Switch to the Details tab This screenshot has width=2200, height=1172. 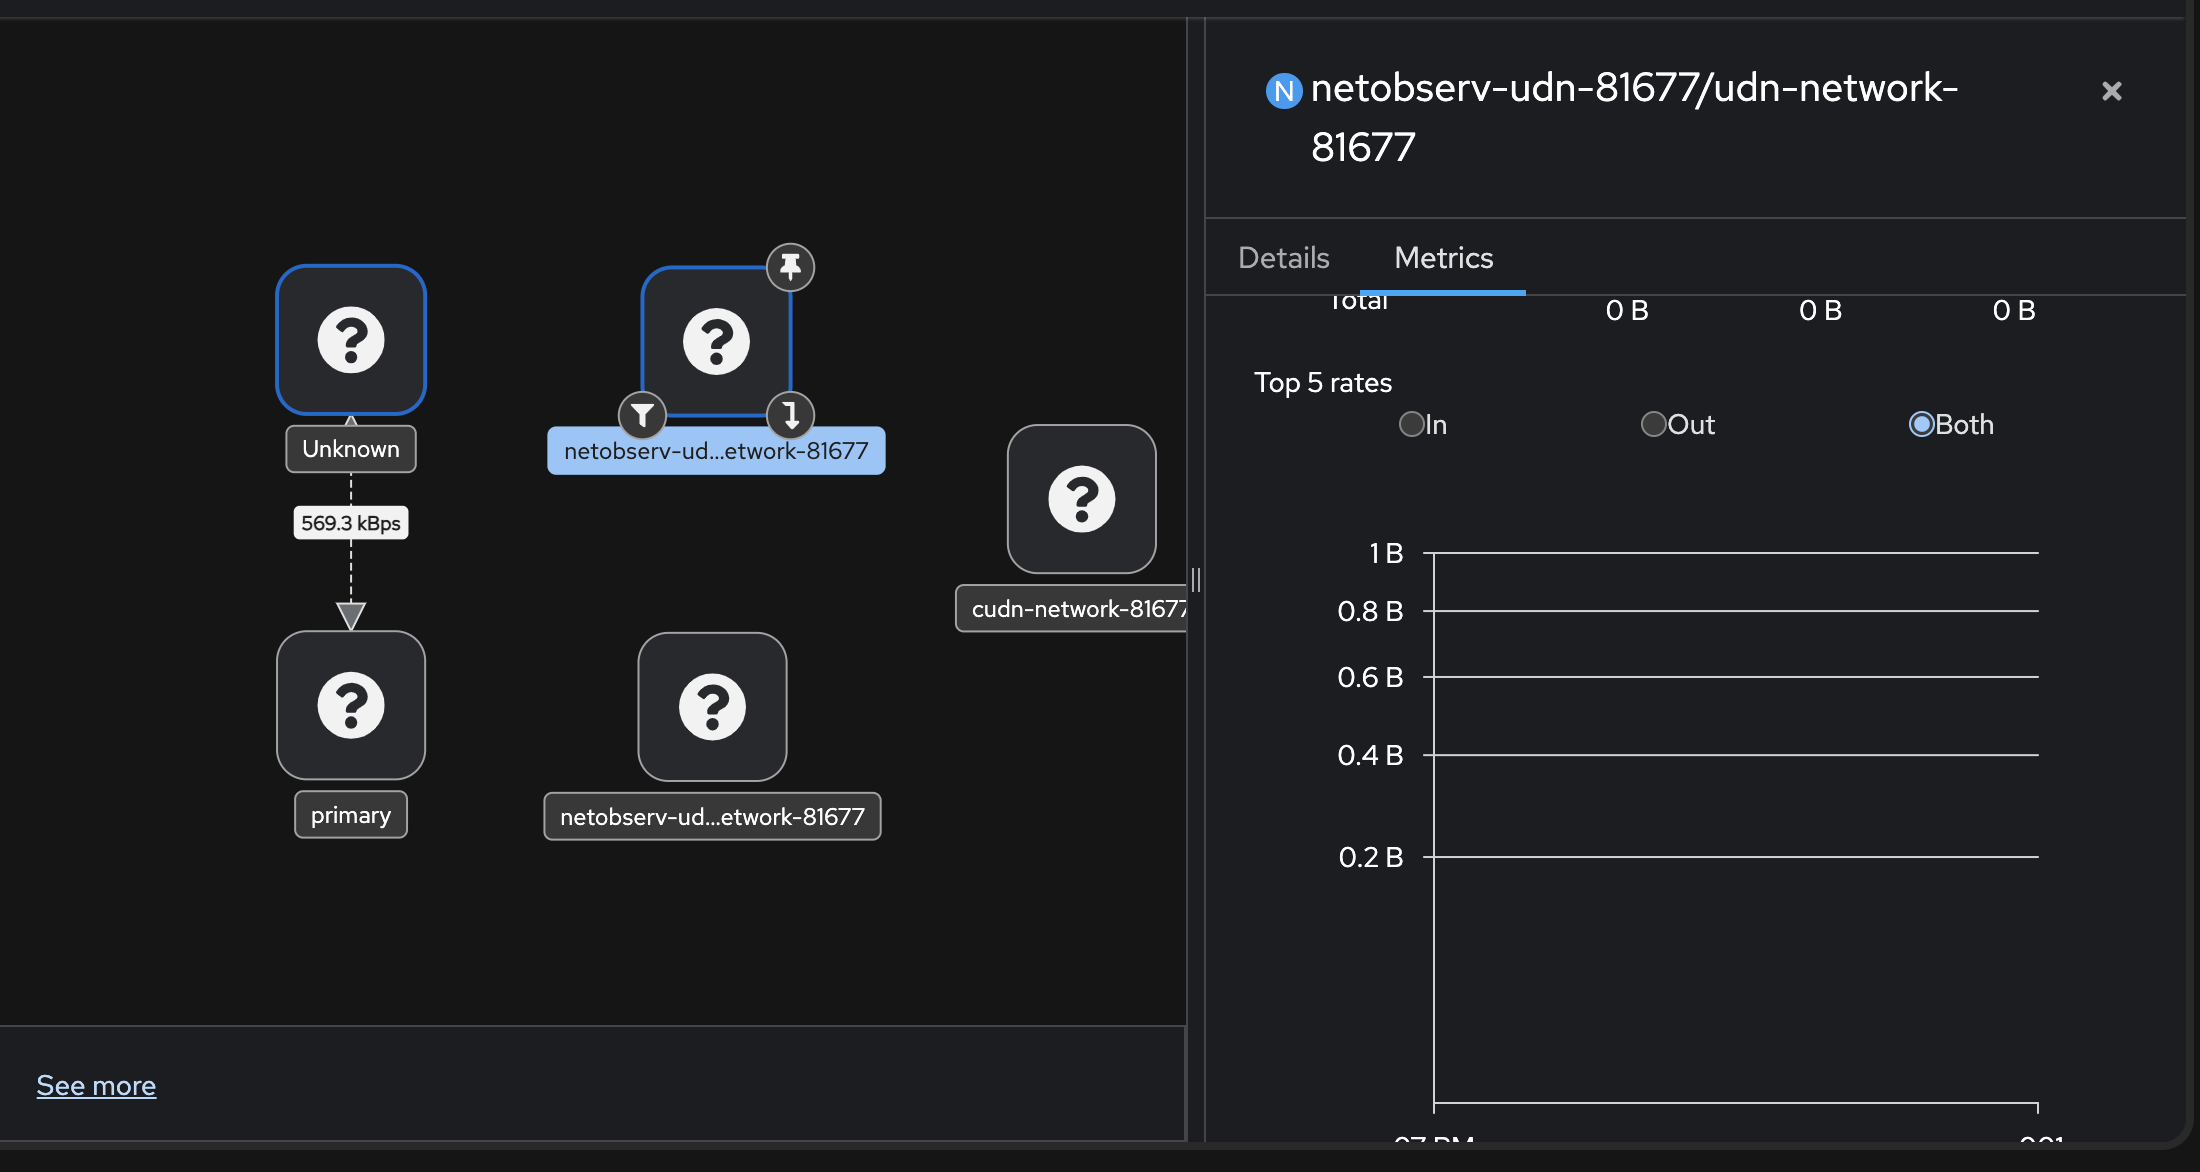1283,258
